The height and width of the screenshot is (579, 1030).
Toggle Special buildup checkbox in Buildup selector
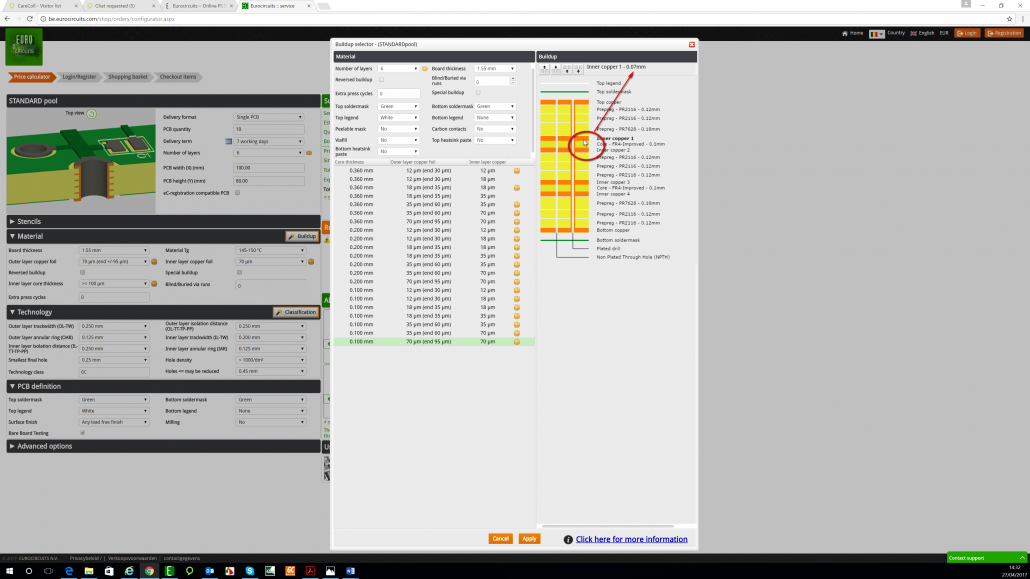tap(478, 93)
